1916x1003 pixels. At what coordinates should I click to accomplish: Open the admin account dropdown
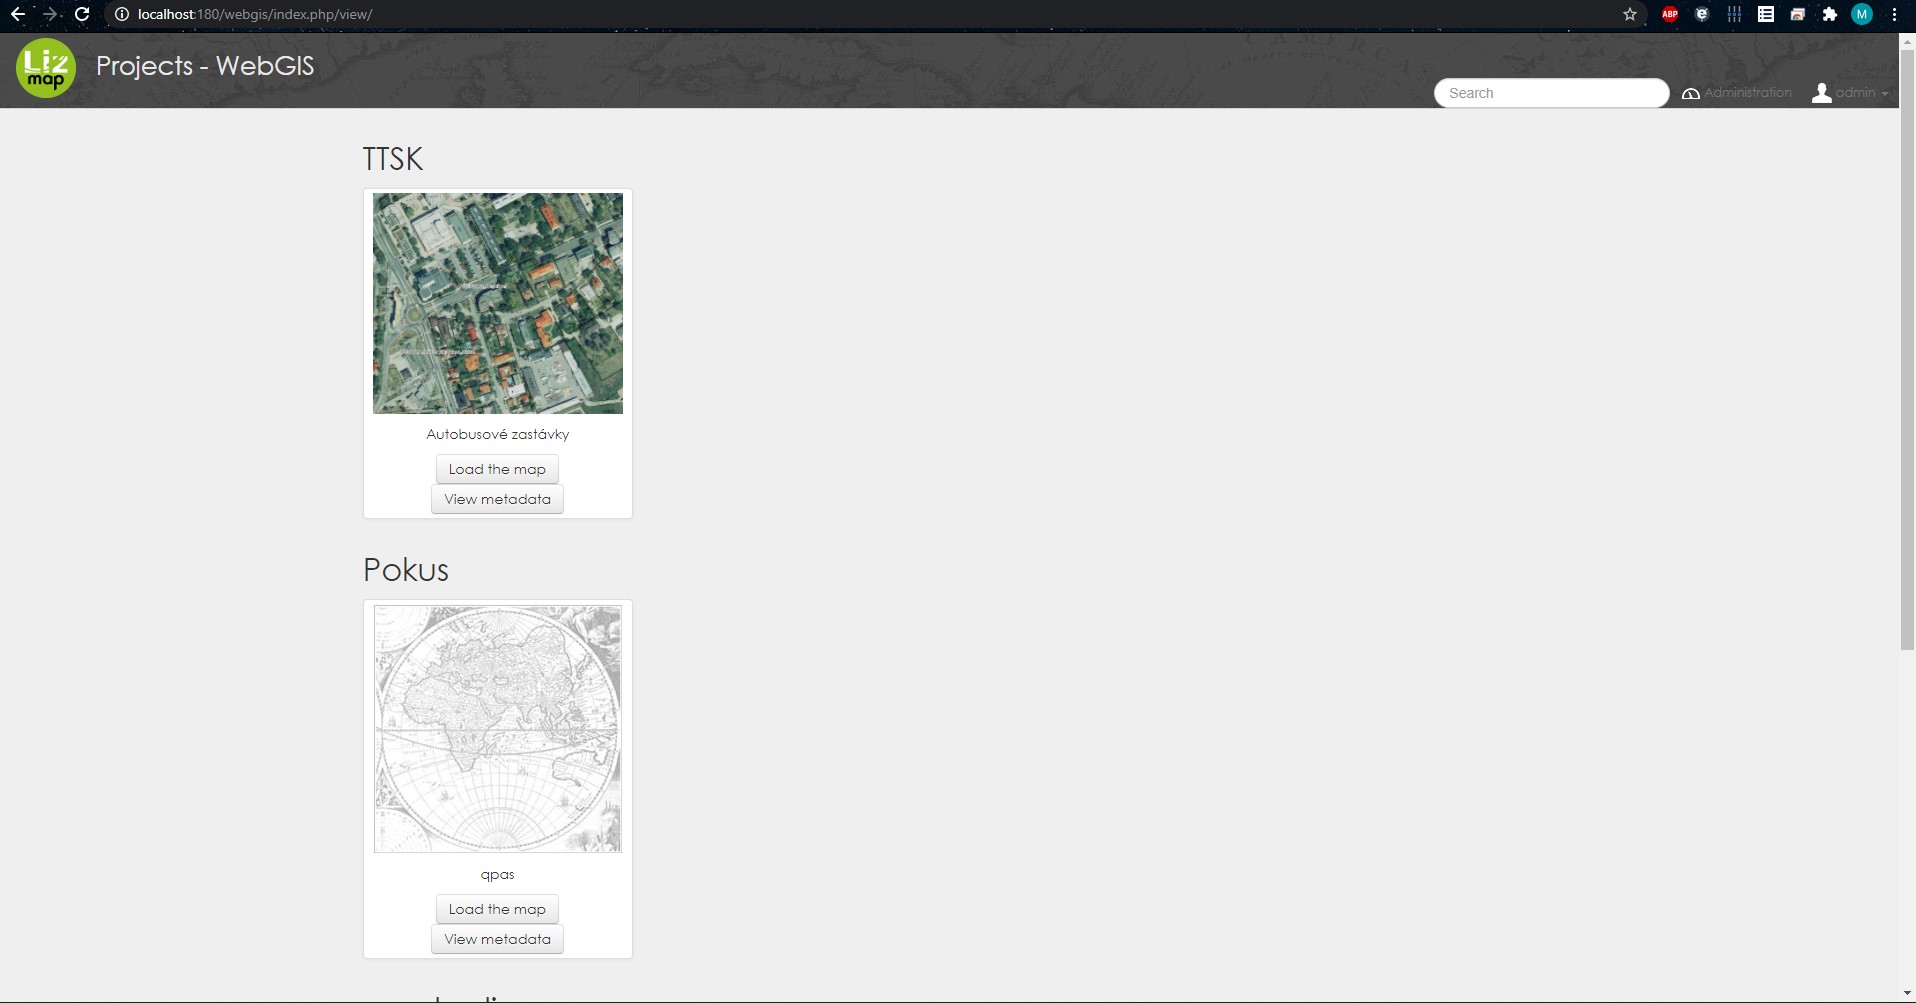click(x=1856, y=92)
